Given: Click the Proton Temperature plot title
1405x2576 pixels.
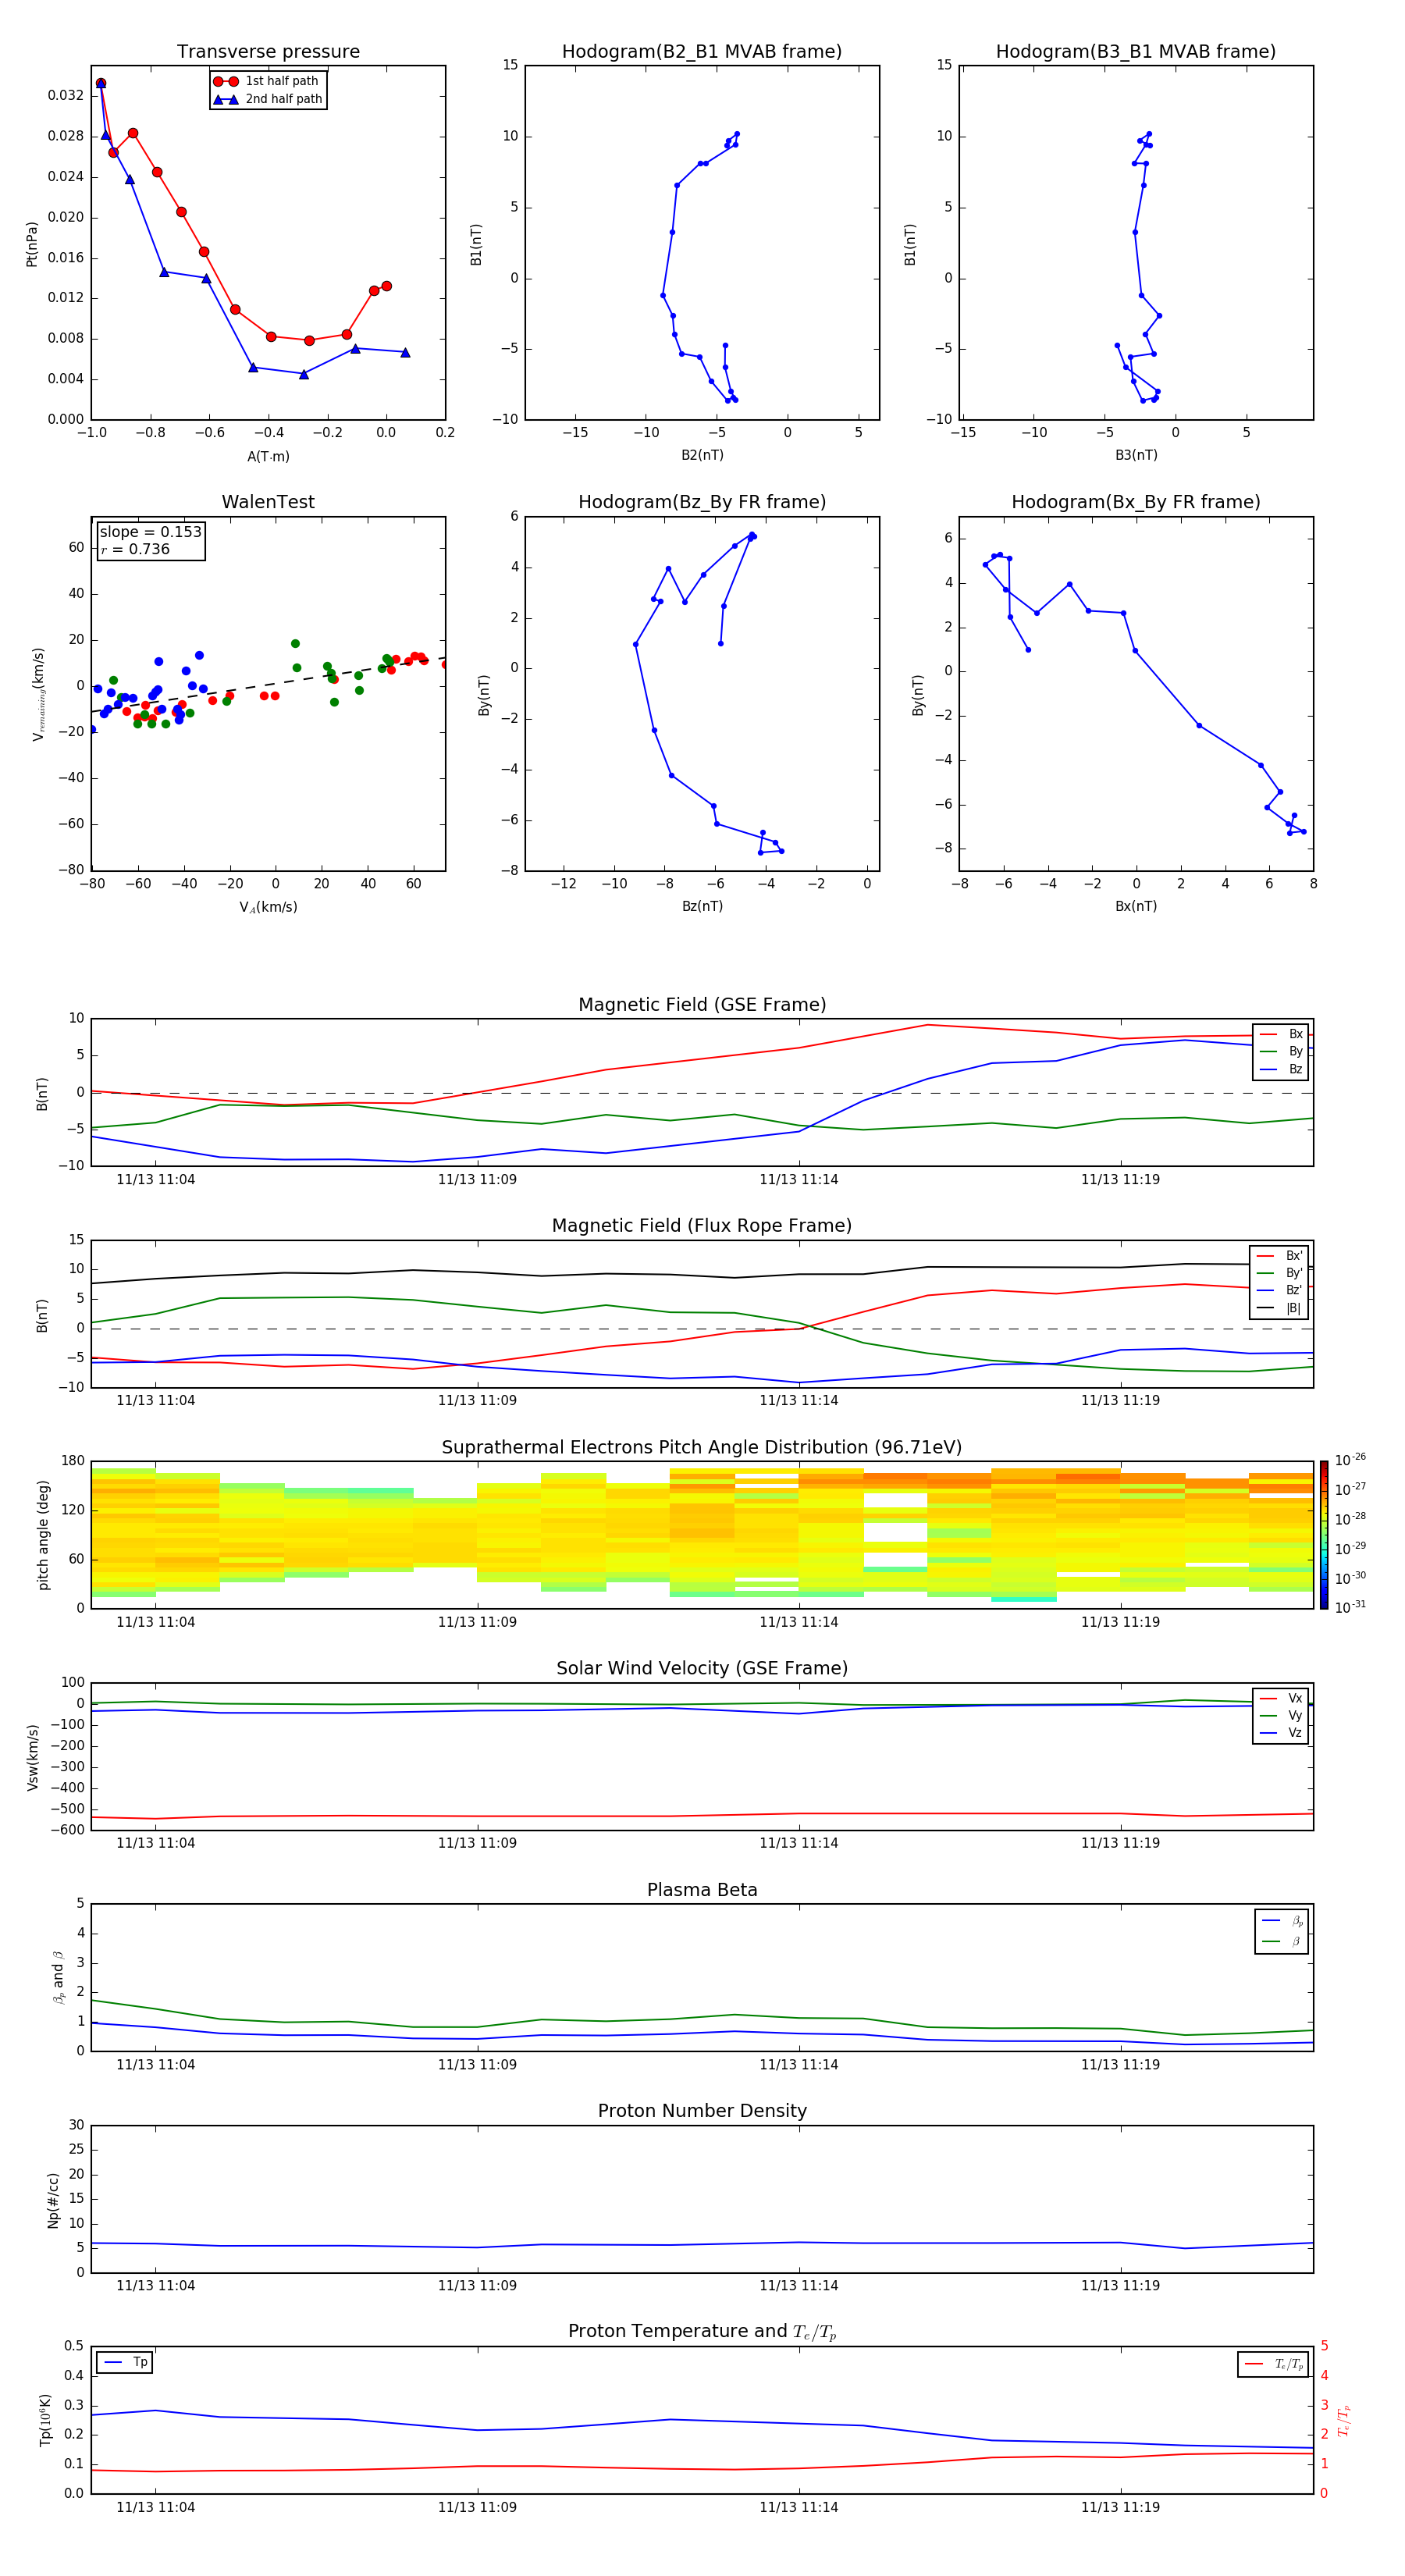Looking at the screenshot, I should 702,2332.
